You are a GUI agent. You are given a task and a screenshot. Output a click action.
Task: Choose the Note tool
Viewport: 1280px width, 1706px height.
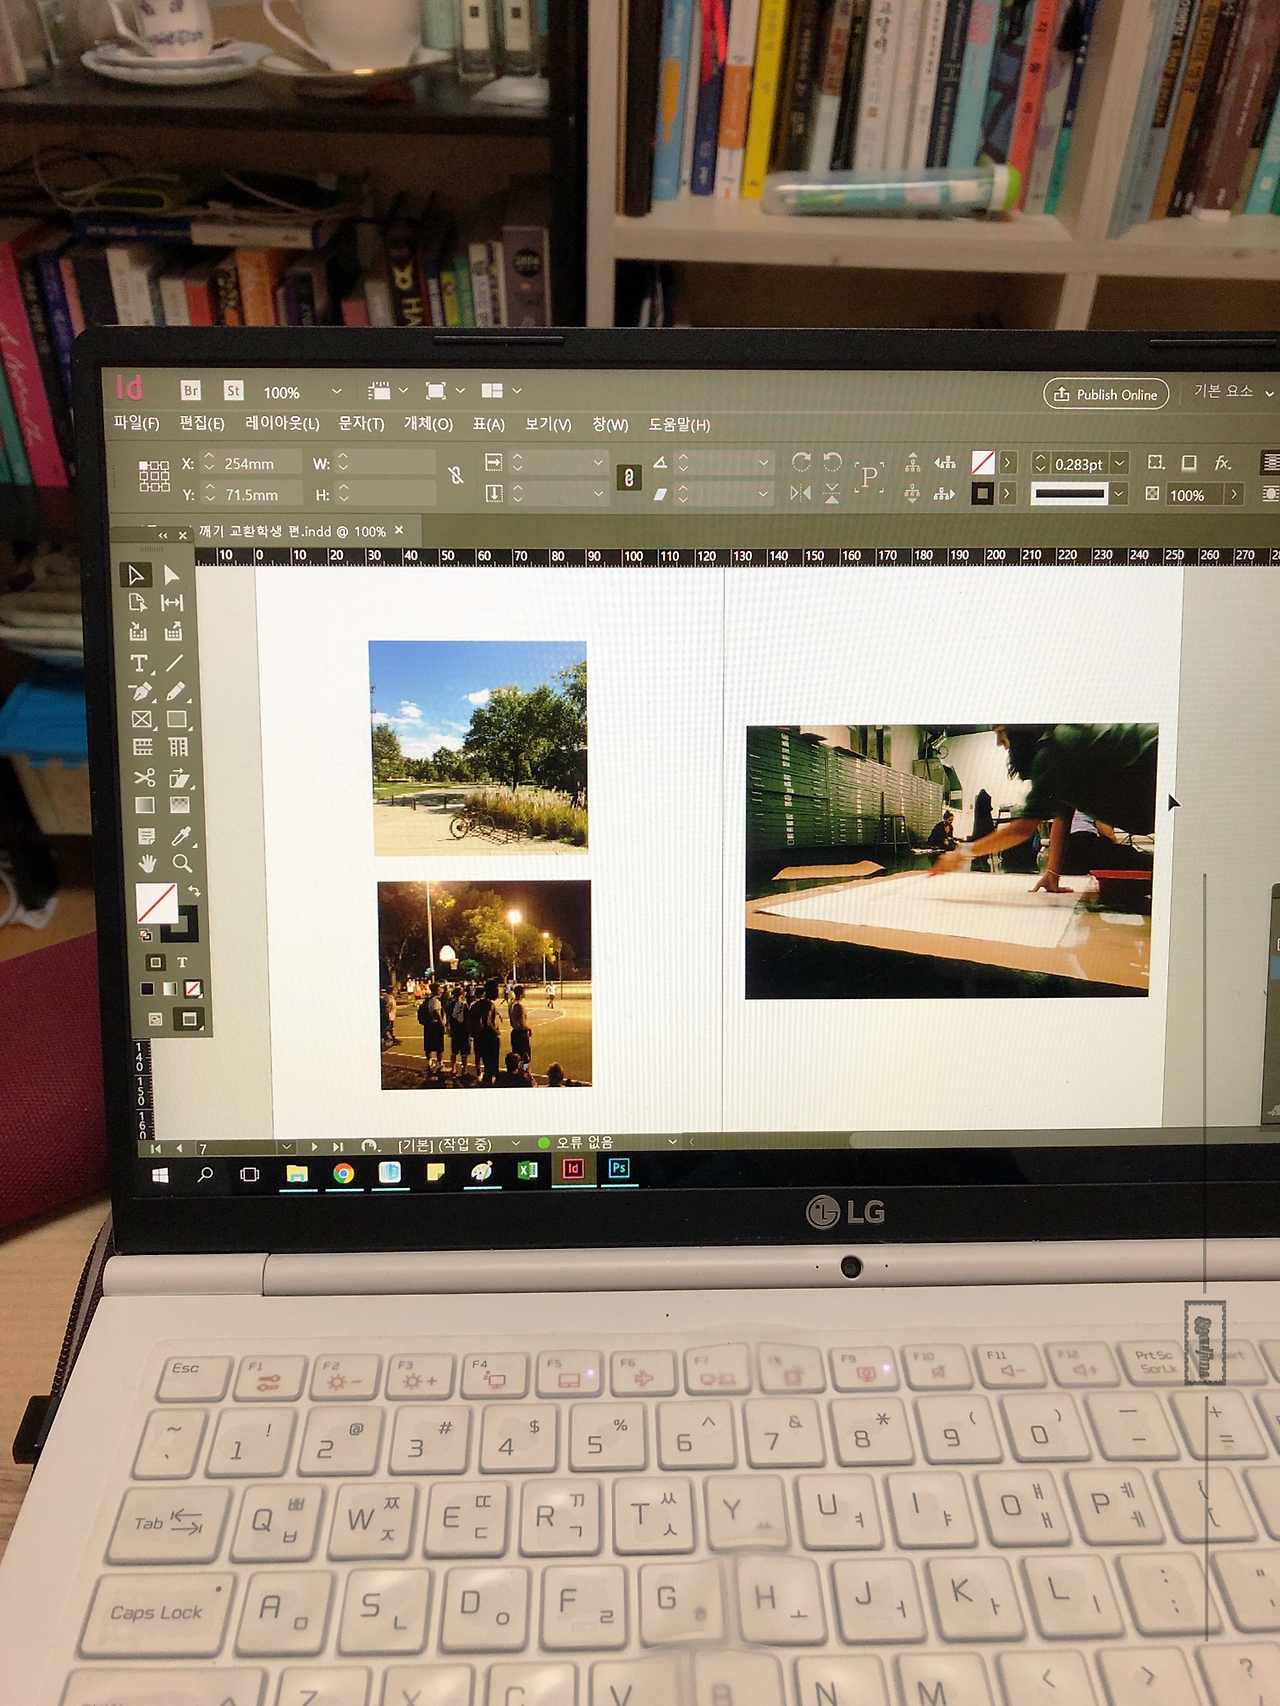coord(146,836)
